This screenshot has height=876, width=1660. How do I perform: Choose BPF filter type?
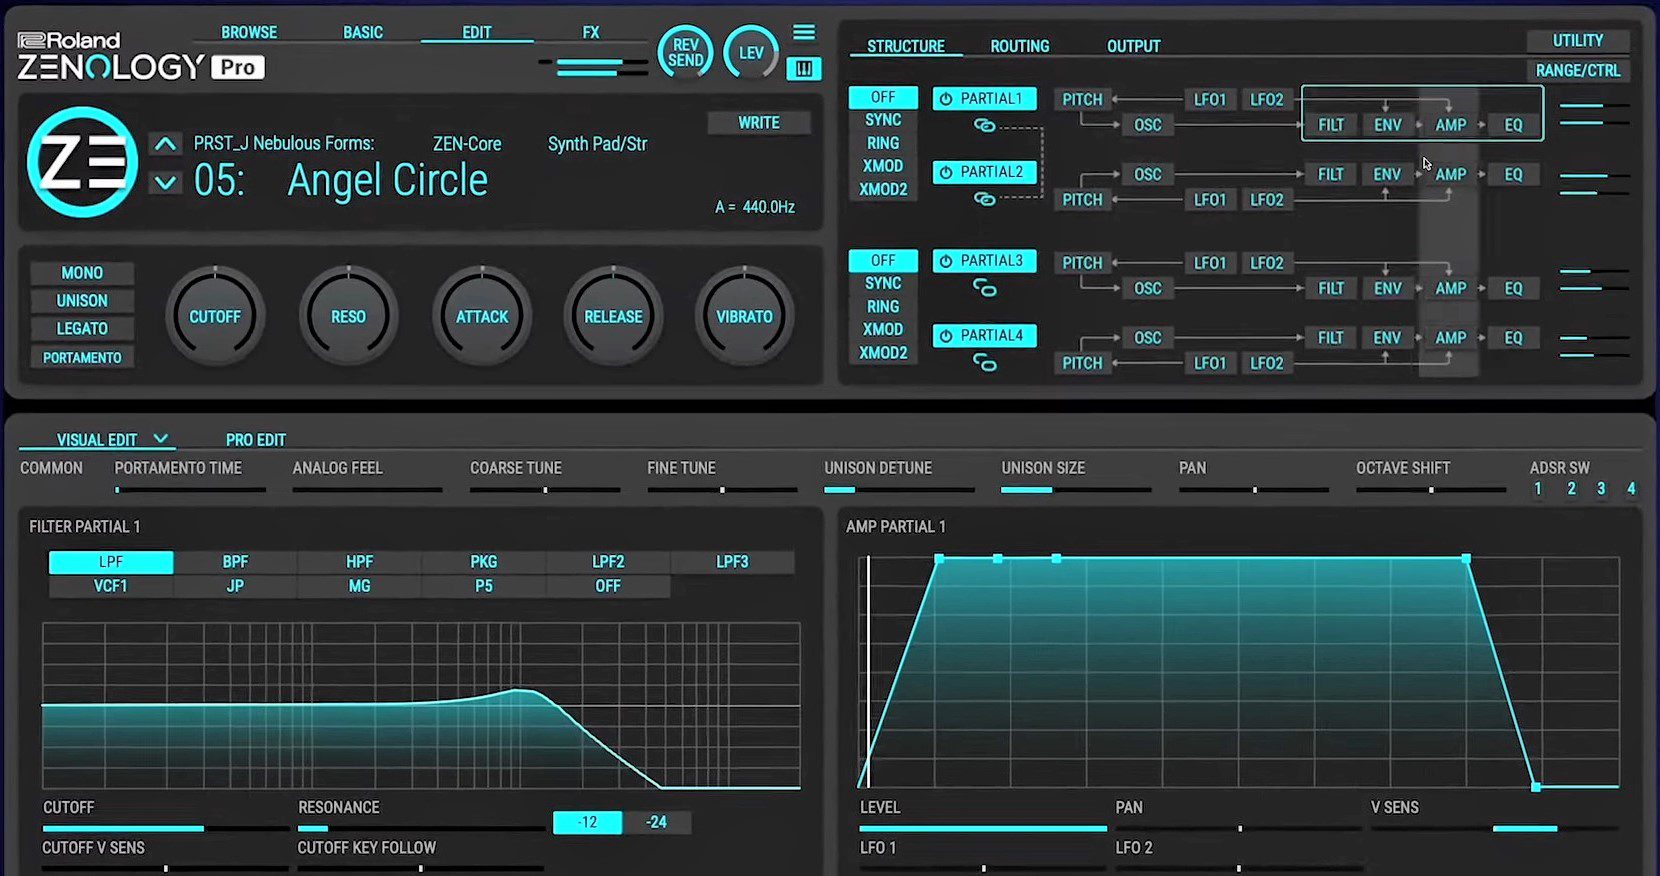click(x=235, y=562)
